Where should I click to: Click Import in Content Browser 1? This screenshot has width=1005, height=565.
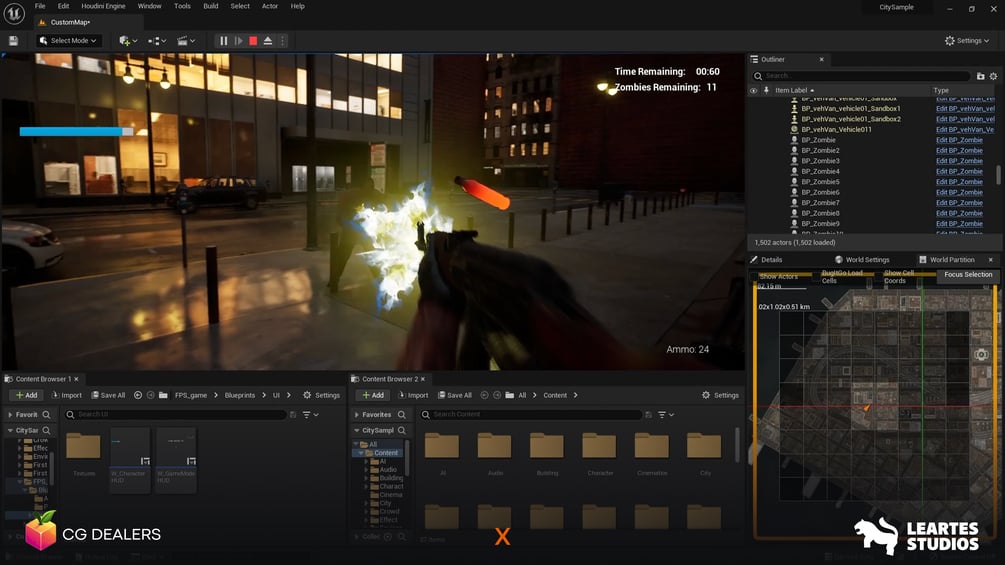67,395
